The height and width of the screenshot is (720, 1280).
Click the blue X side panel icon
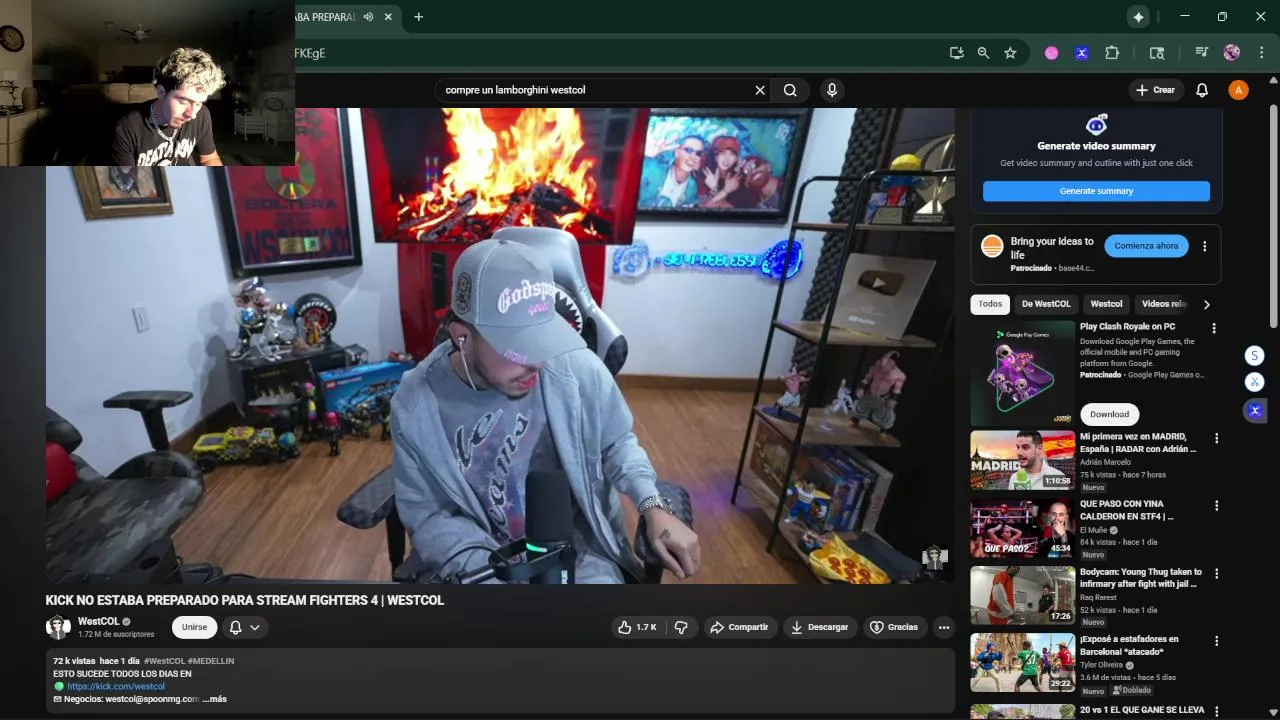[x=1255, y=410]
